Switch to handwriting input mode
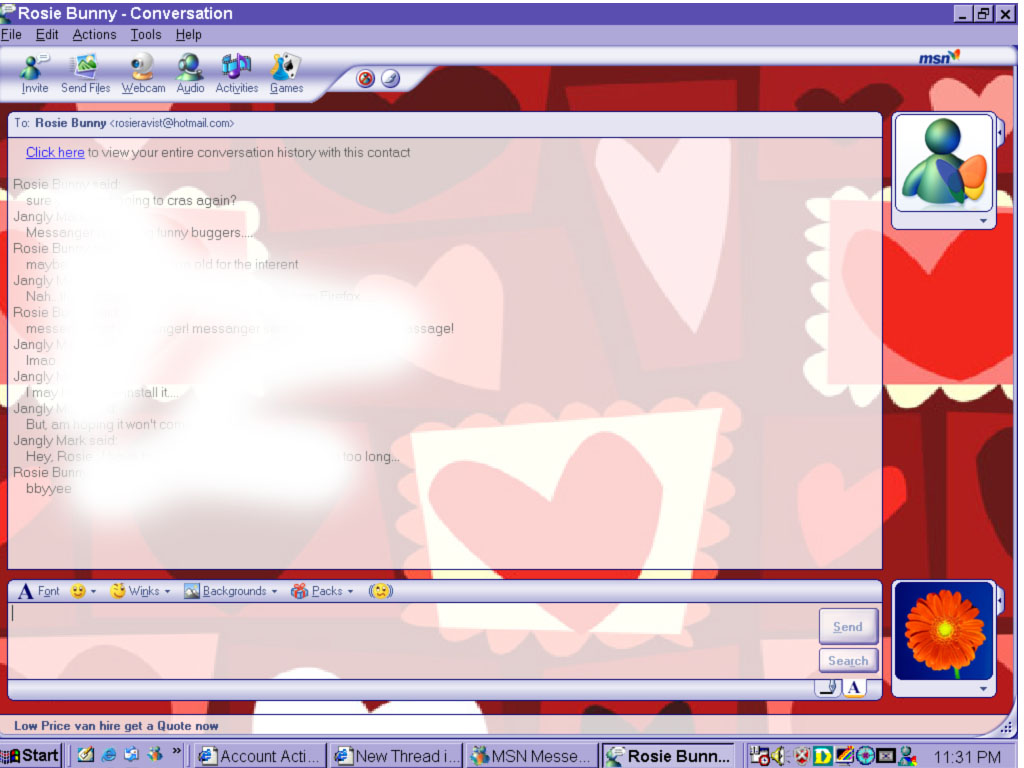The image size is (1024, 768). pos(828,688)
